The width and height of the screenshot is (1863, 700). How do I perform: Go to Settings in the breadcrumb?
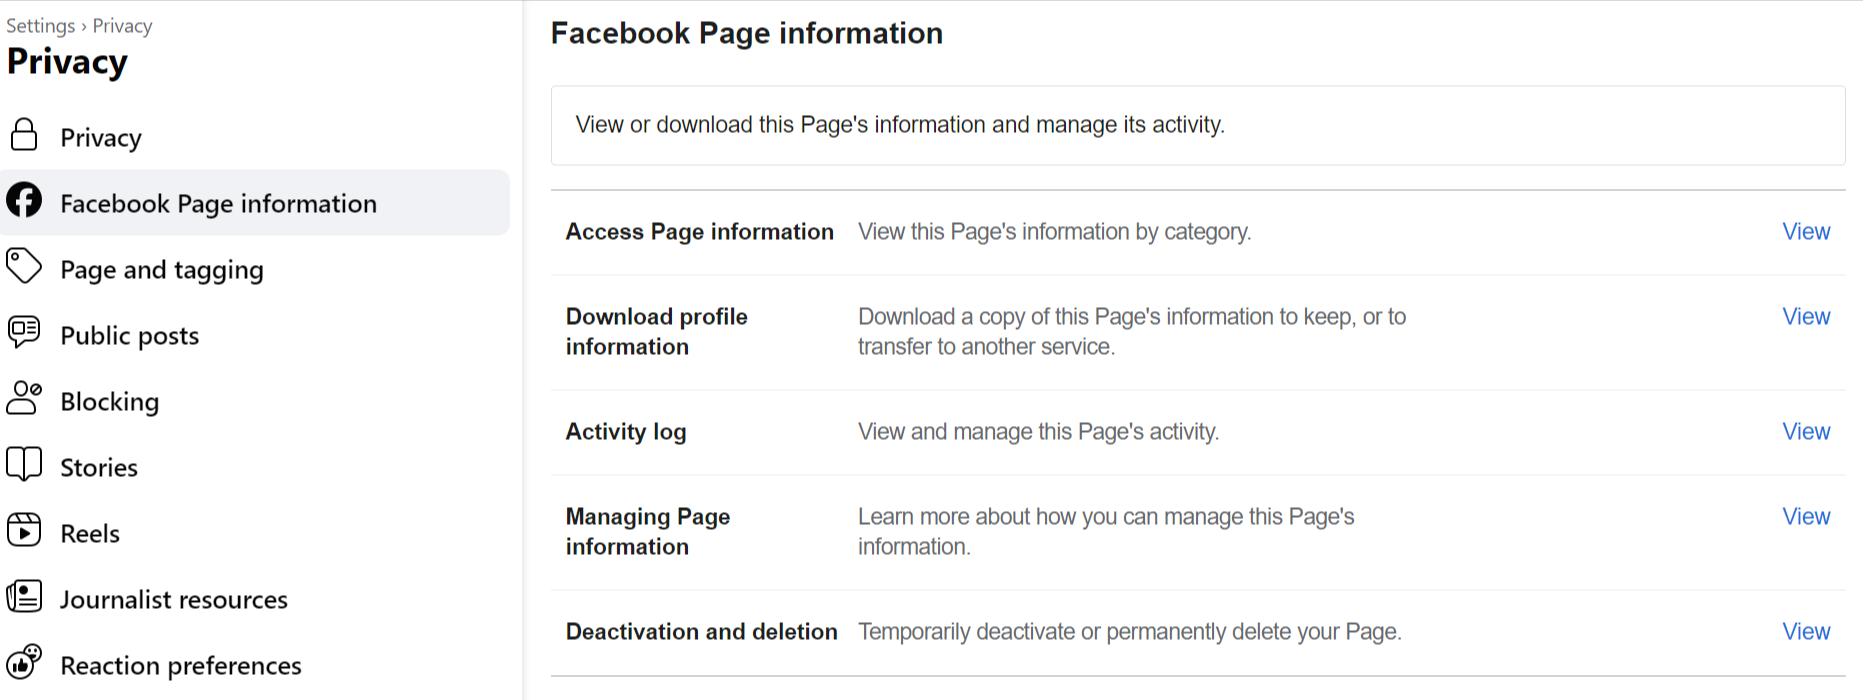pos(41,26)
